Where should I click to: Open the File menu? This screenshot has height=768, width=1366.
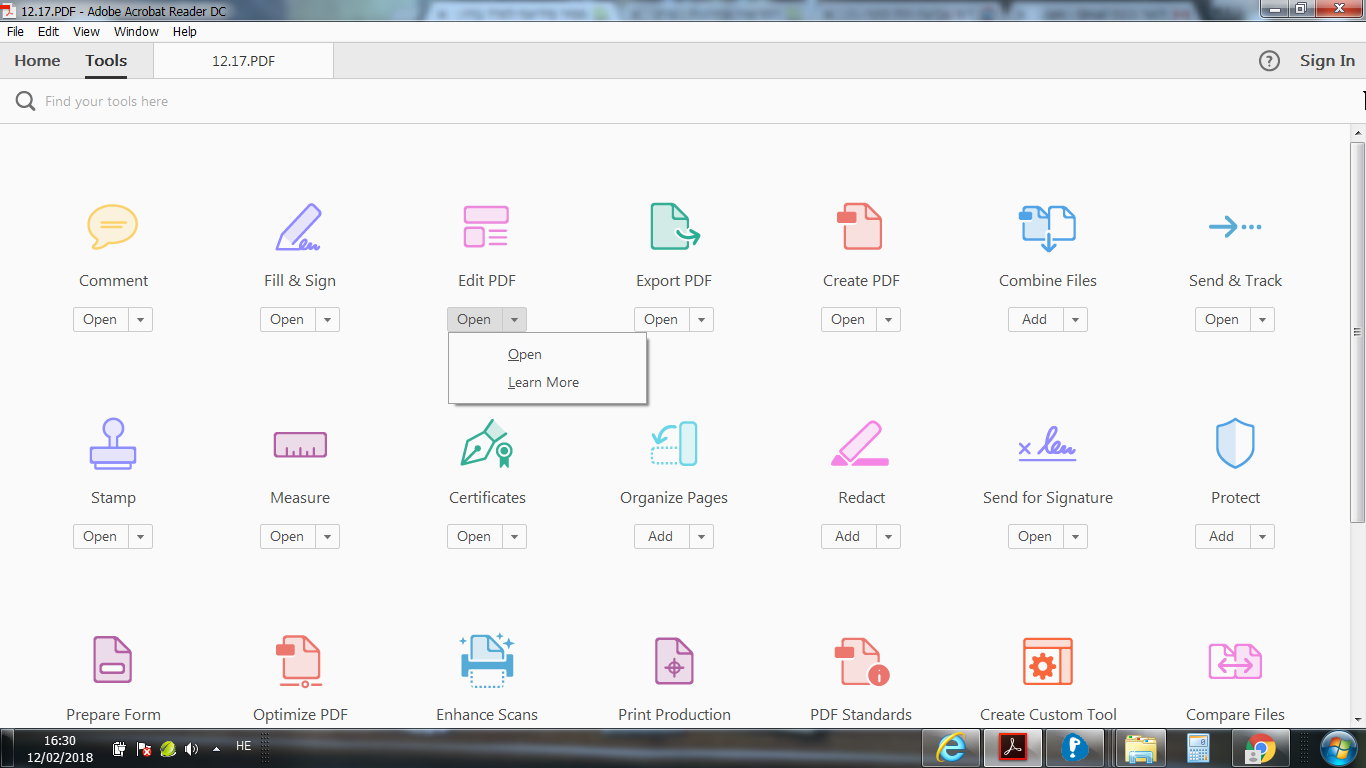pos(15,32)
